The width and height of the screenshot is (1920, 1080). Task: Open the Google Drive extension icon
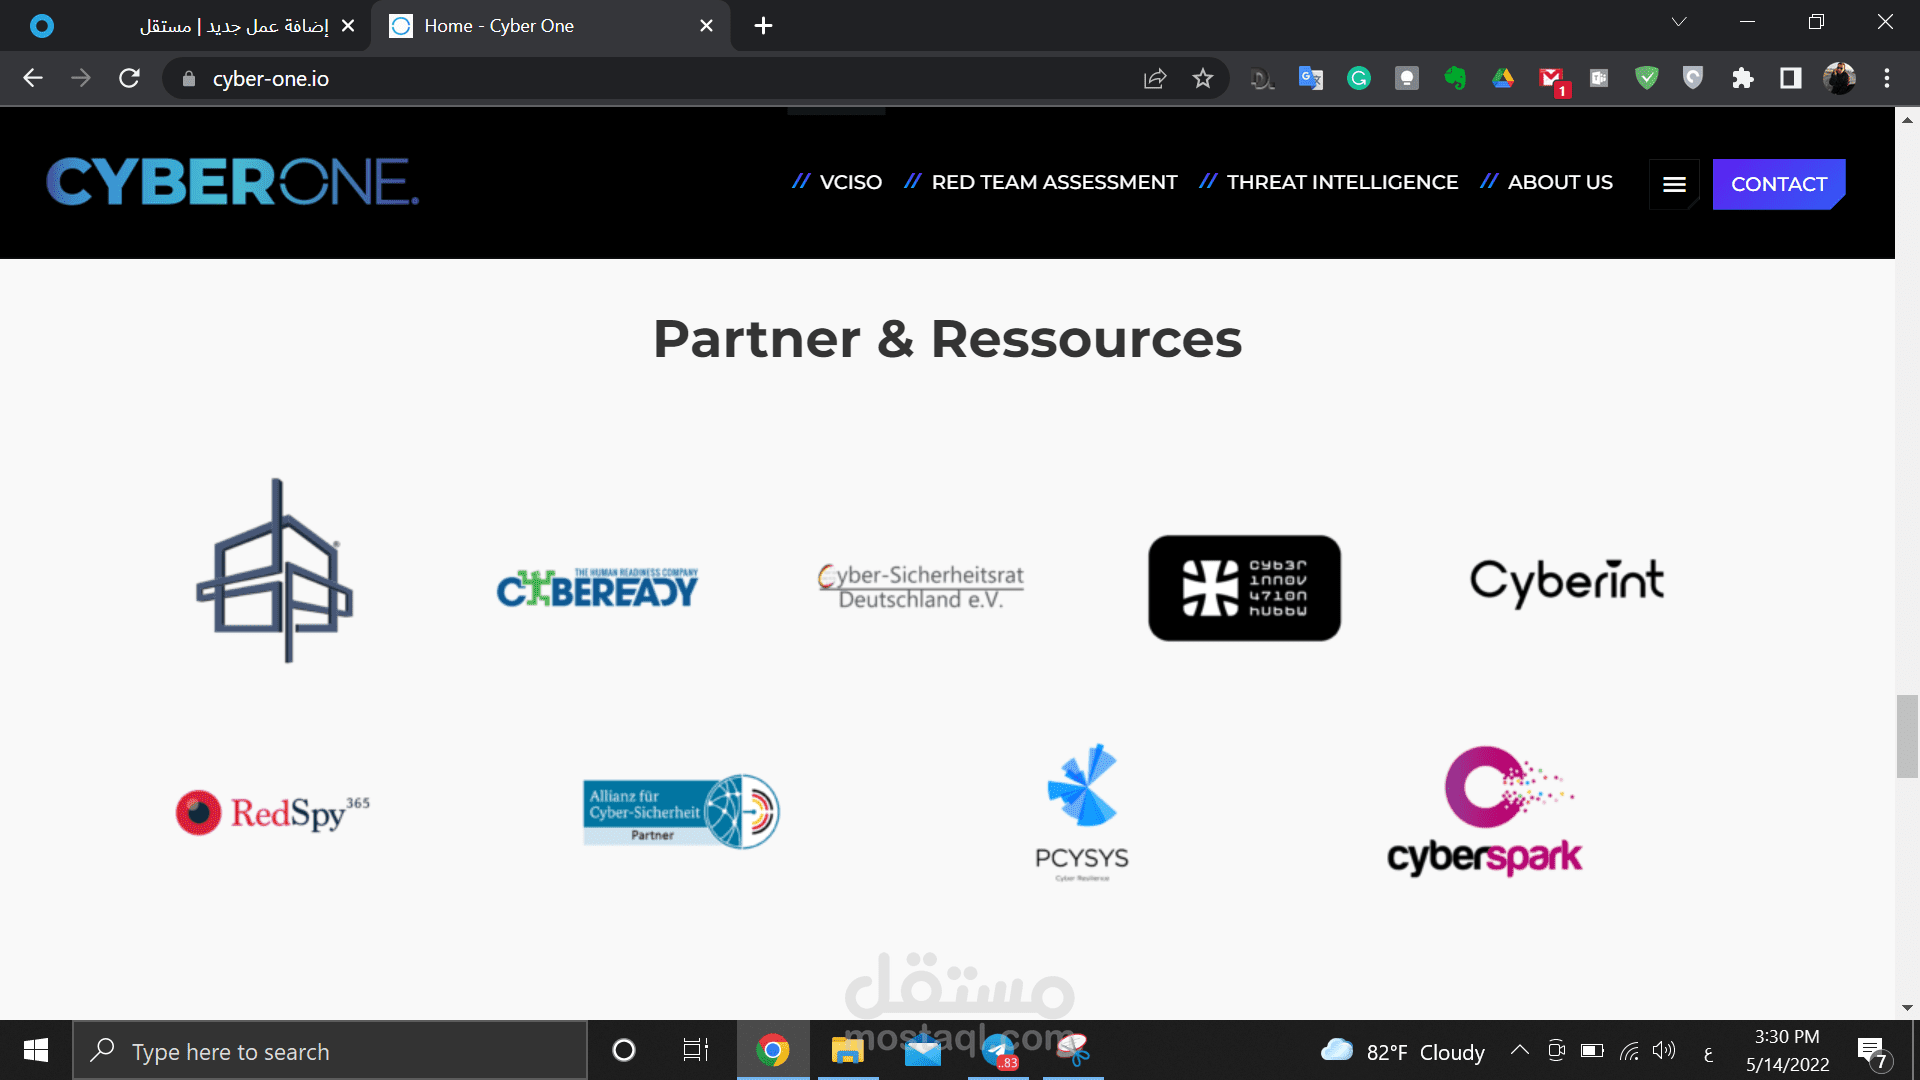click(1502, 78)
